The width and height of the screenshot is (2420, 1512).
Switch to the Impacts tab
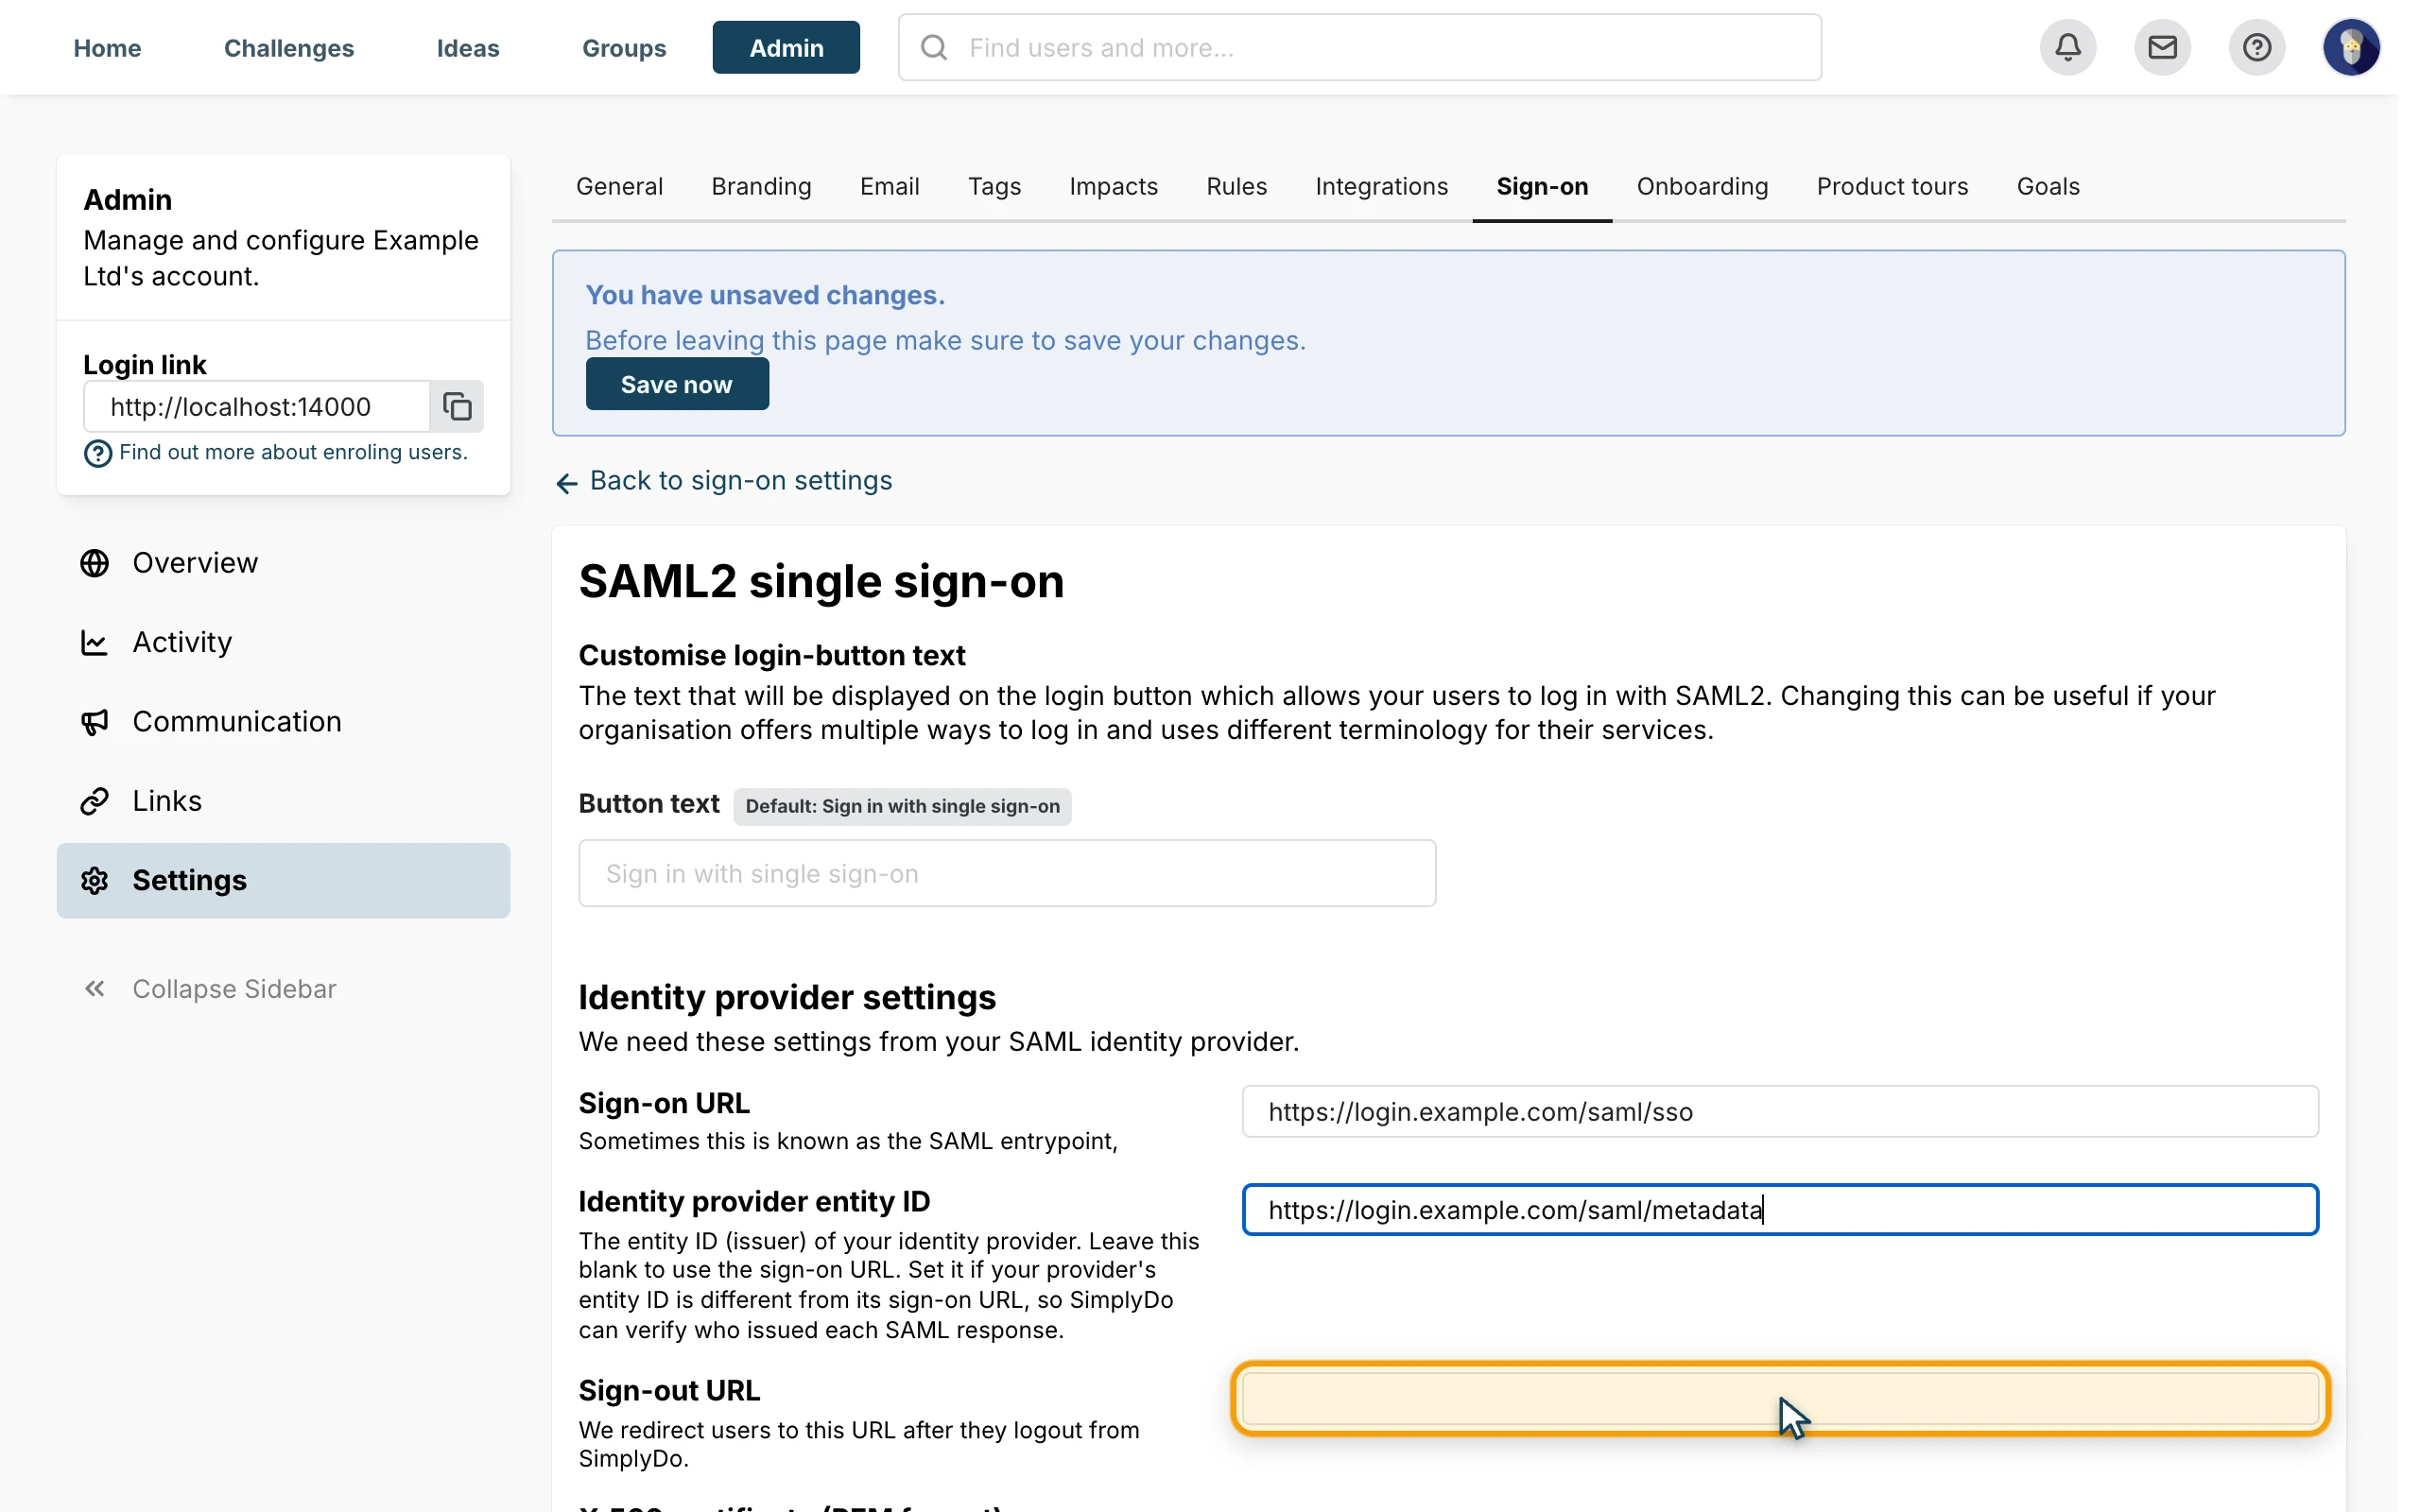[x=1113, y=187]
